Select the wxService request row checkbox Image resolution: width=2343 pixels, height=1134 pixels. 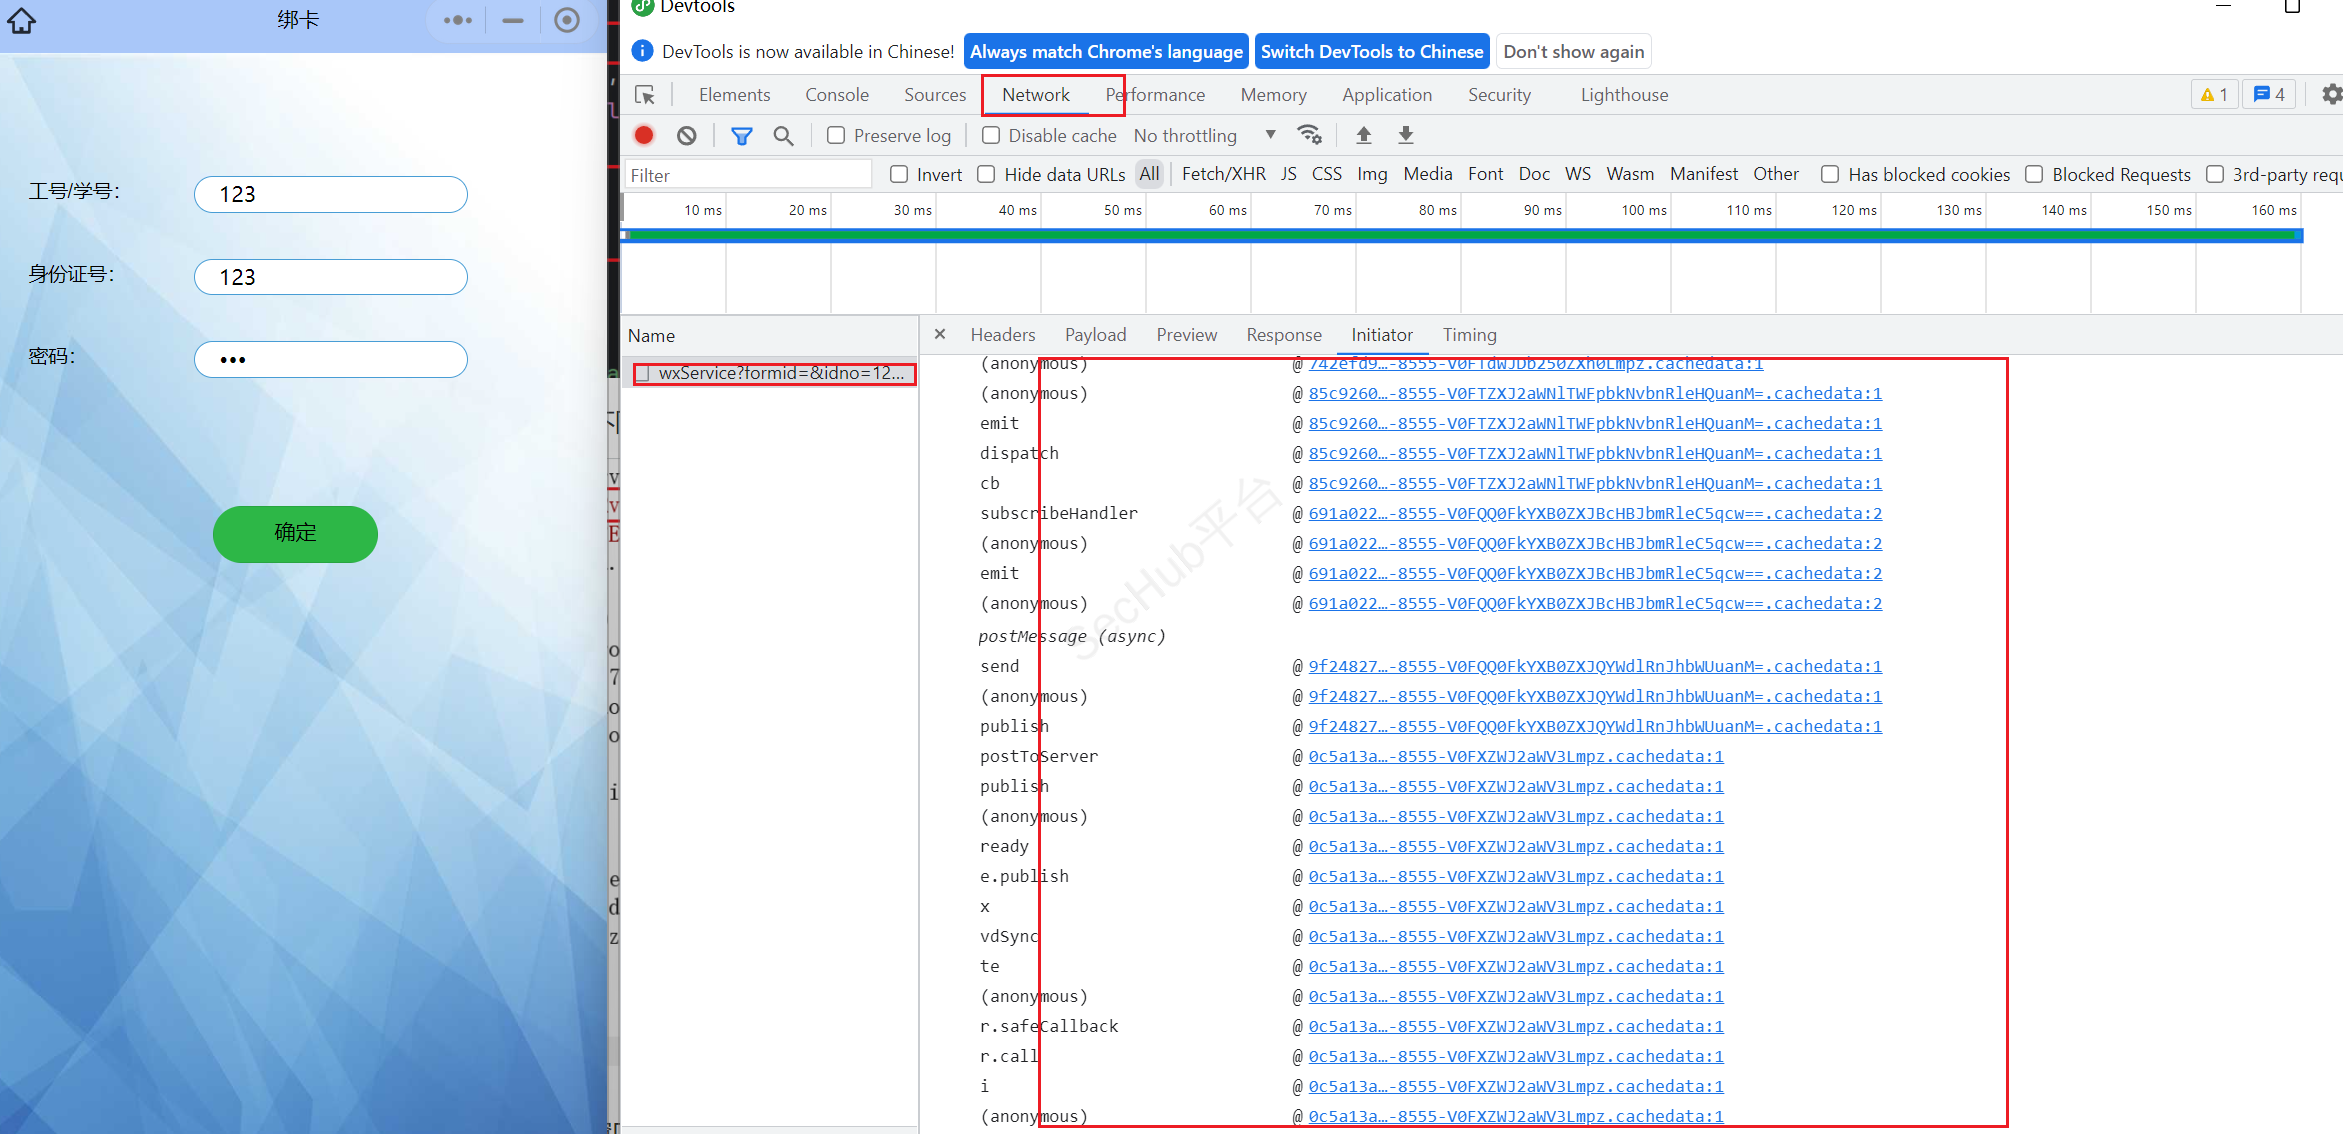tap(643, 373)
